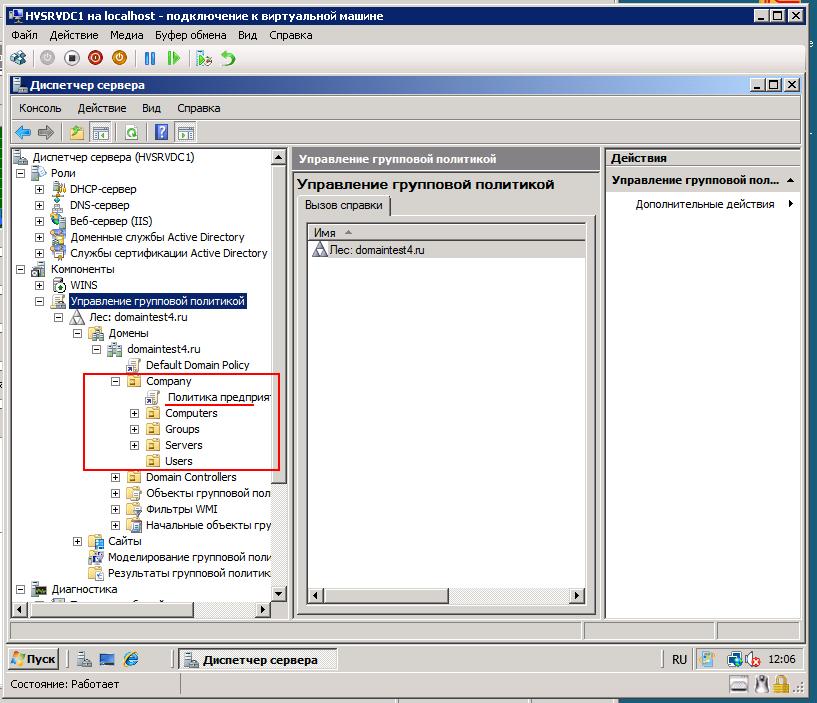Expand the WINS node
The width and height of the screenshot is (817, 703).
tap(40, 285)
